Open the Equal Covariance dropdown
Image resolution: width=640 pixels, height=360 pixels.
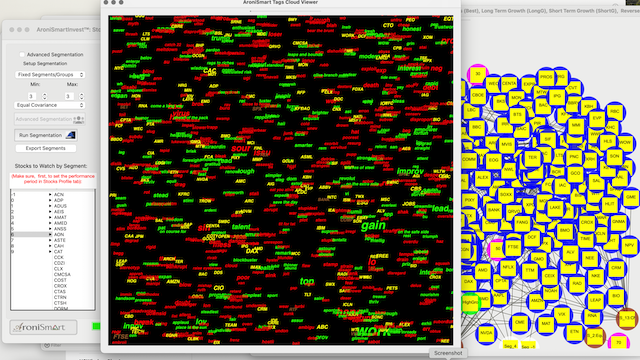(x=50, y=105)
